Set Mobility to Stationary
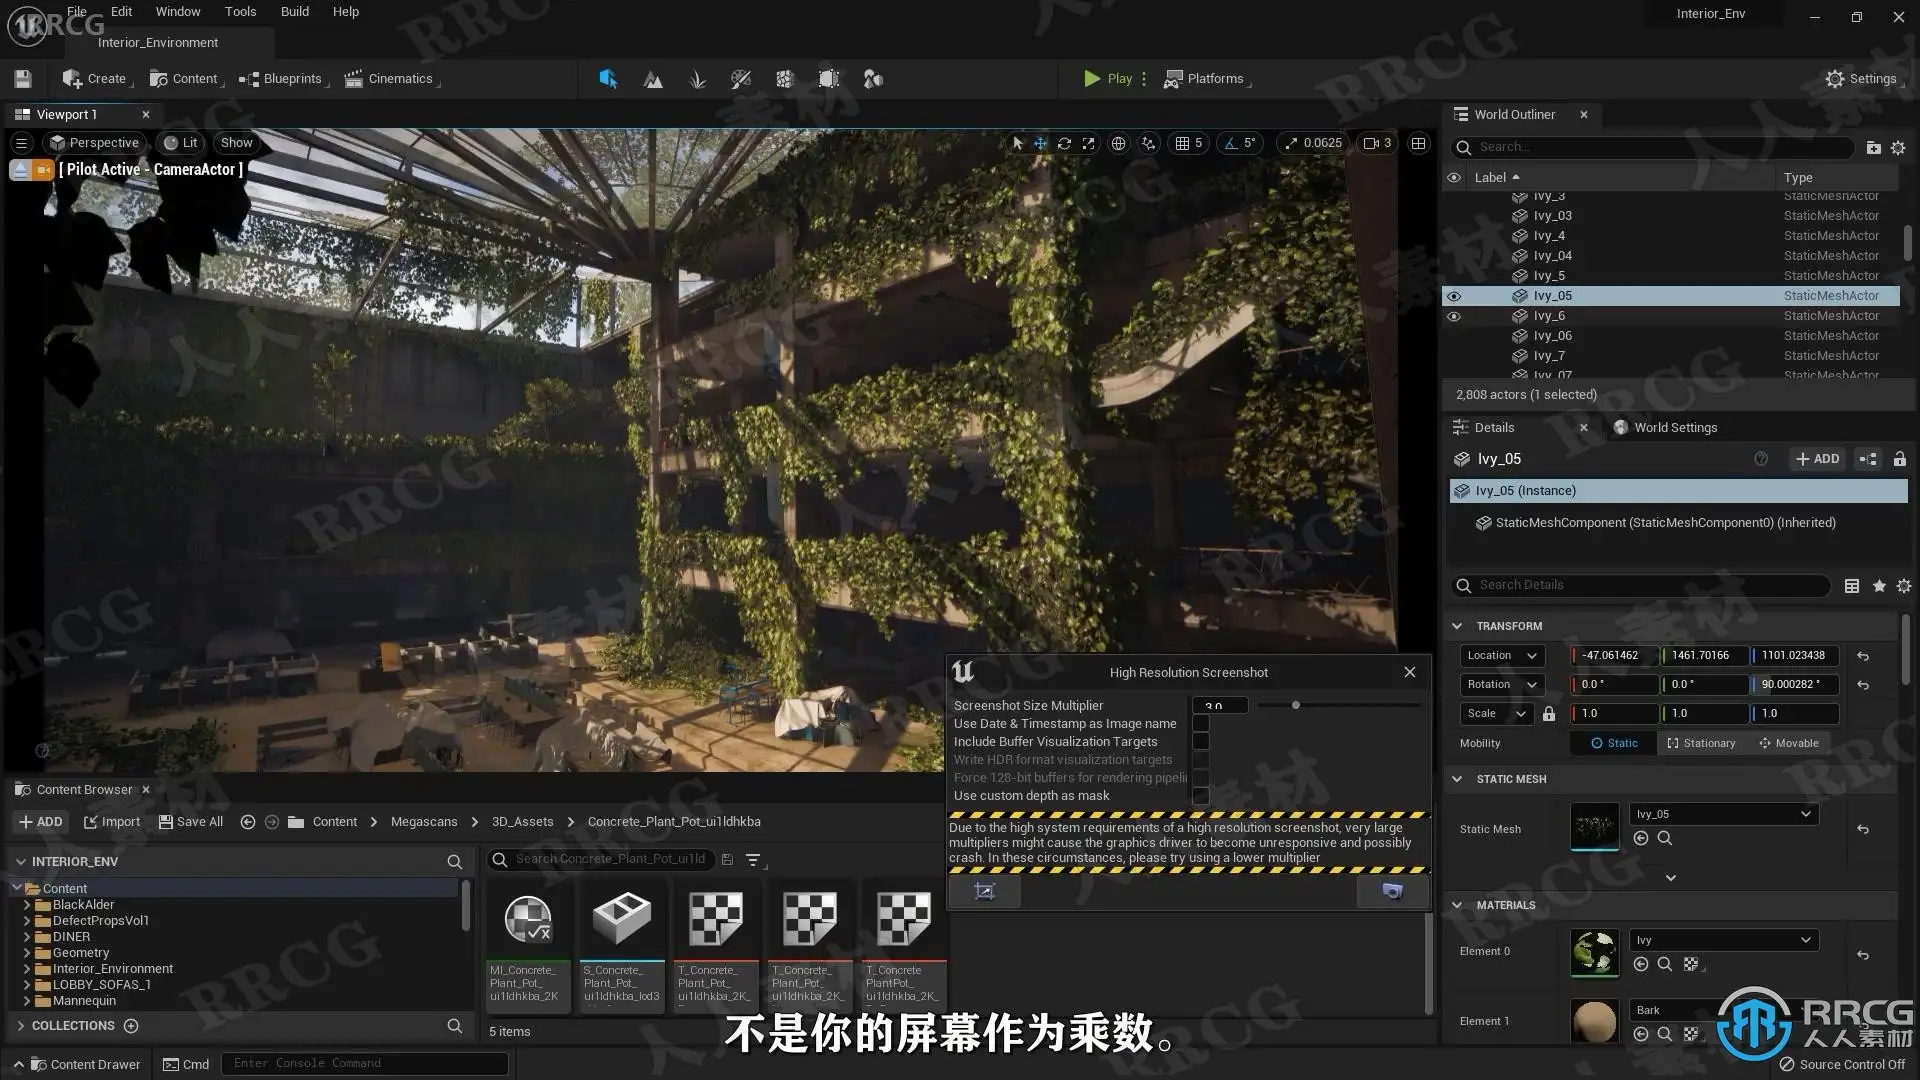1920x1080 pixels. tap(1701, 743)
